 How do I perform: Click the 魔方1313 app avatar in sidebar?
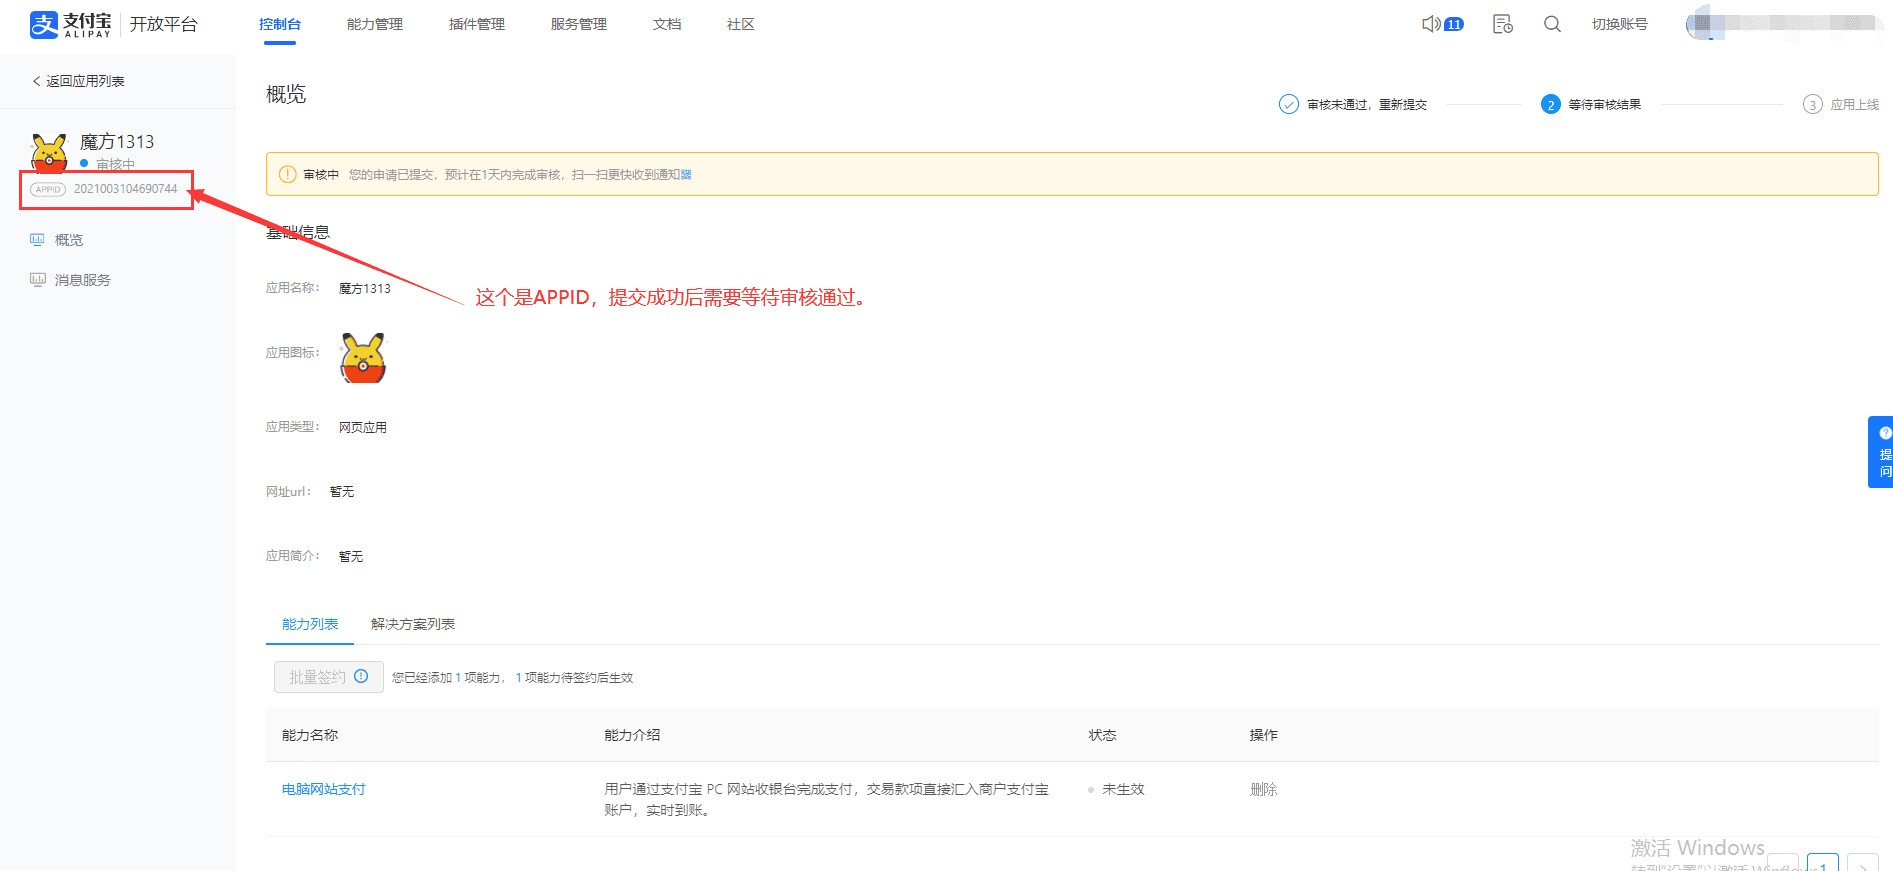tap(49, 152)
